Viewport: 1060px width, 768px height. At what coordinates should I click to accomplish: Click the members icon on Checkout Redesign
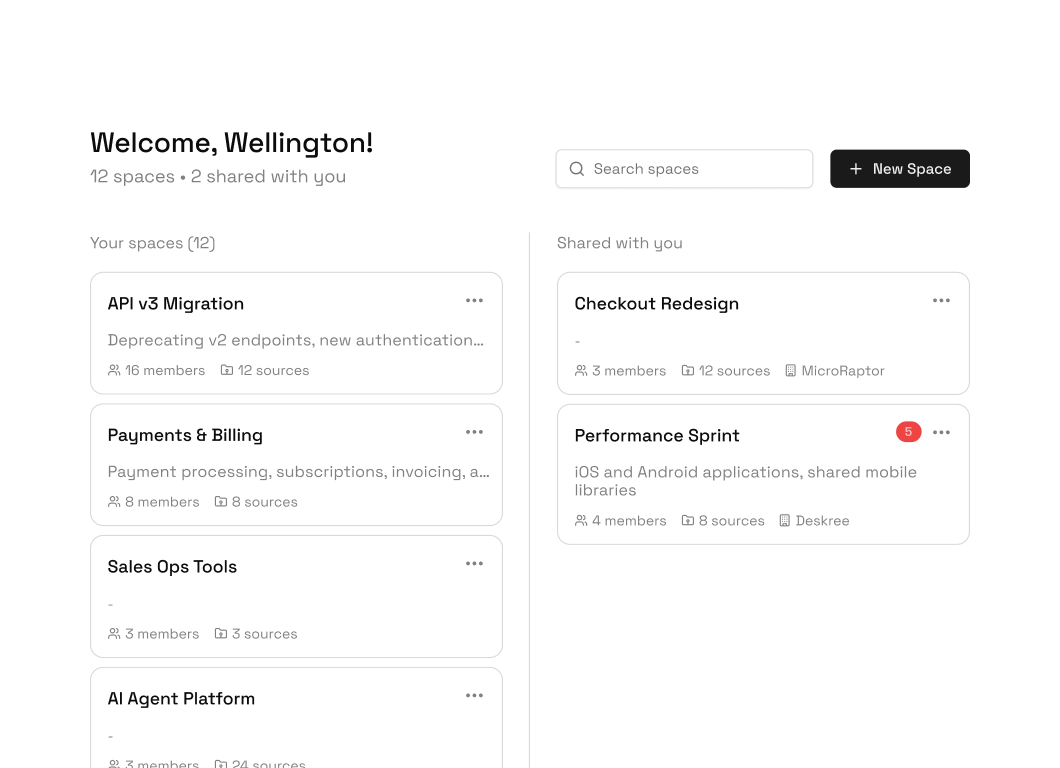pyautogui.click(x=581, y=370)
